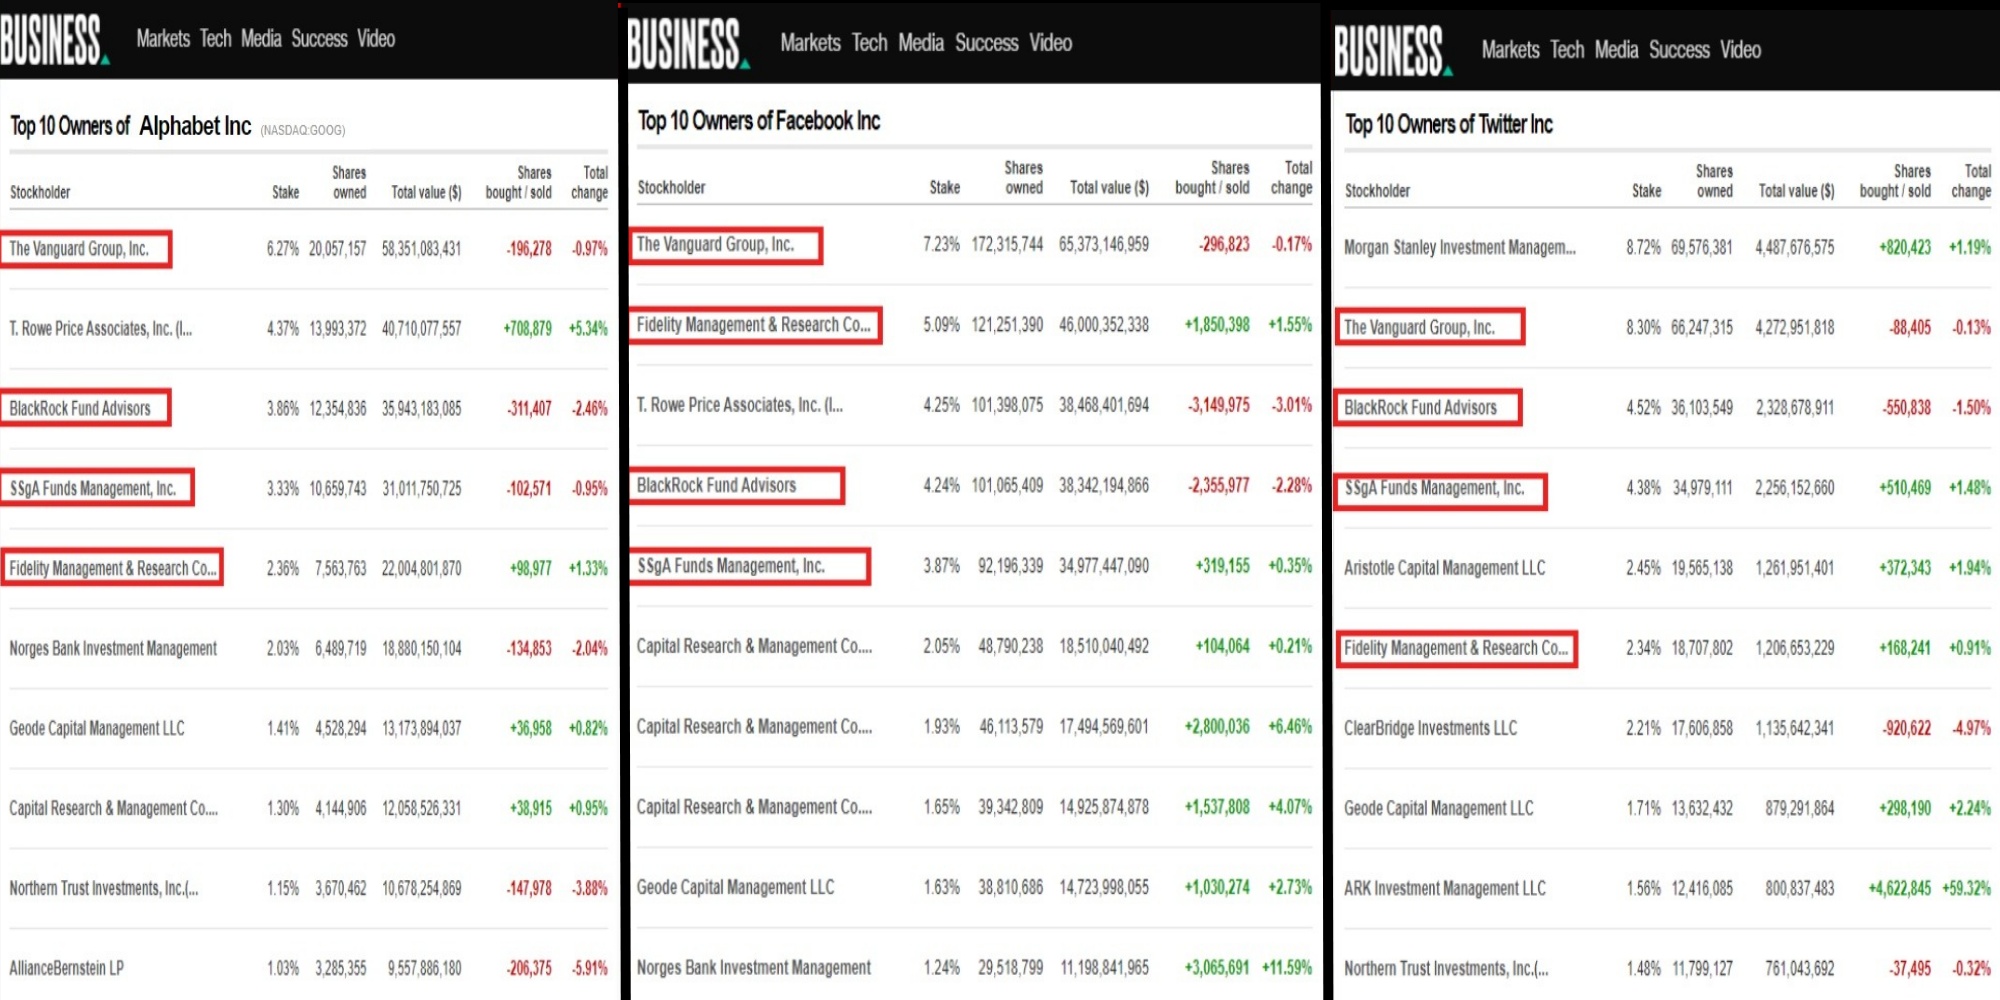
Task: Open Markets menu in the Twitter panel
Action: [1510, 50]
